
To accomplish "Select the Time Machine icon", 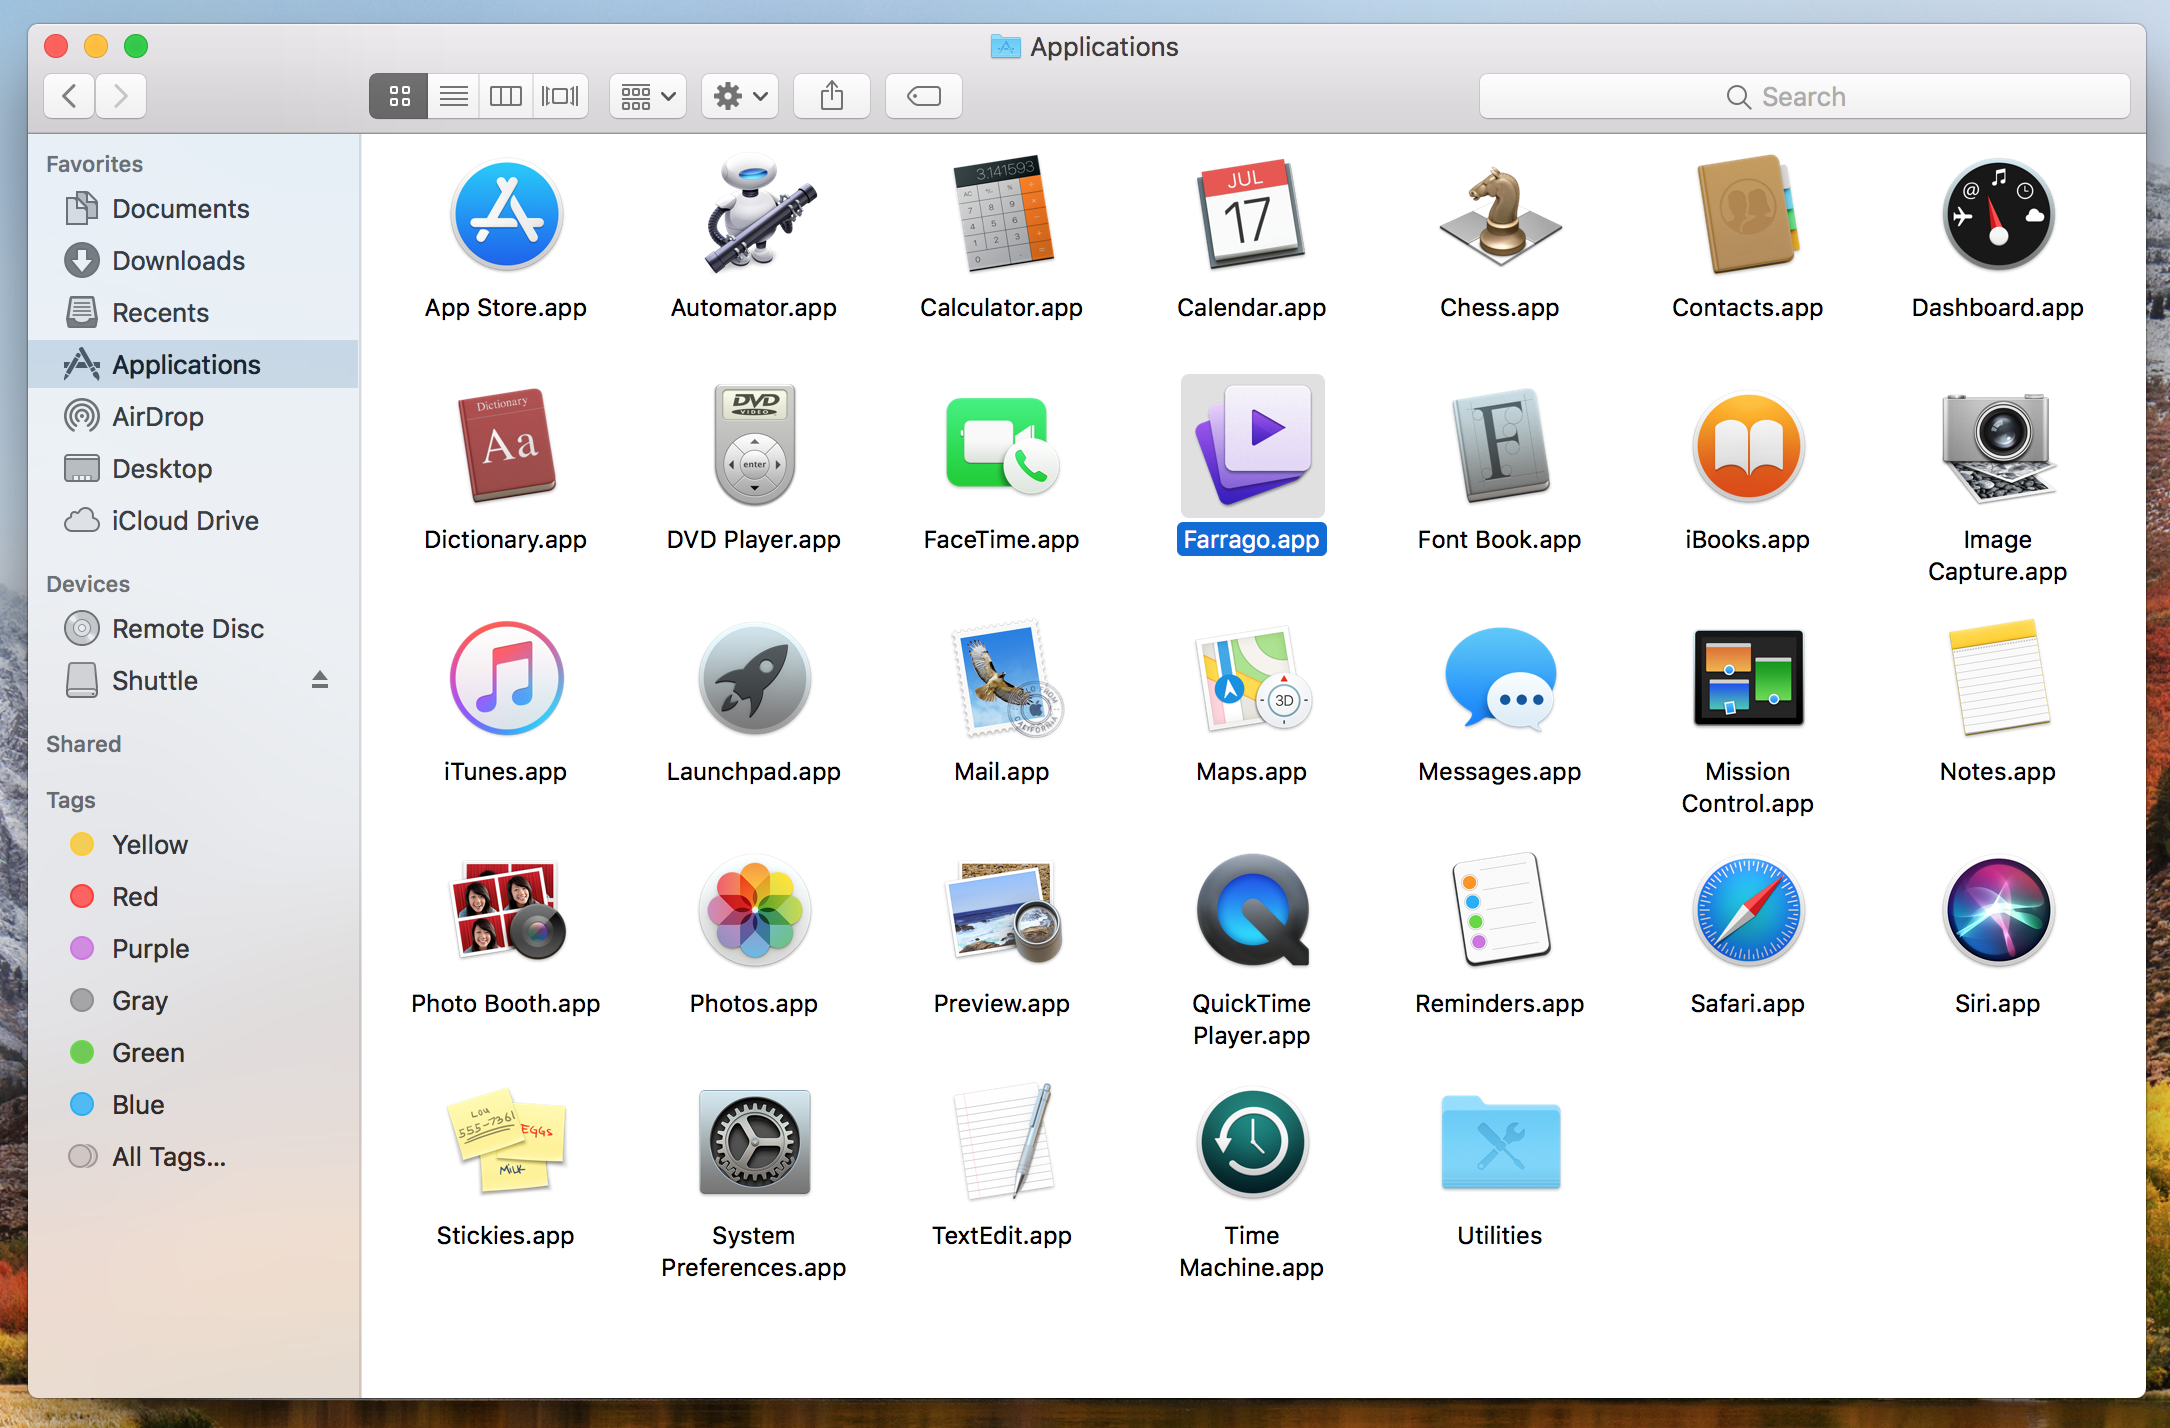I will tap(1252, 1142).
